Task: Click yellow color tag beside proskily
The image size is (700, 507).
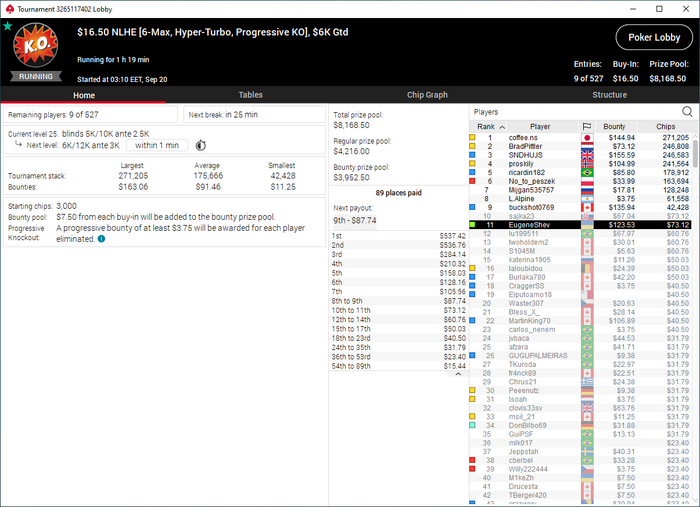Action: click(472, 164)
